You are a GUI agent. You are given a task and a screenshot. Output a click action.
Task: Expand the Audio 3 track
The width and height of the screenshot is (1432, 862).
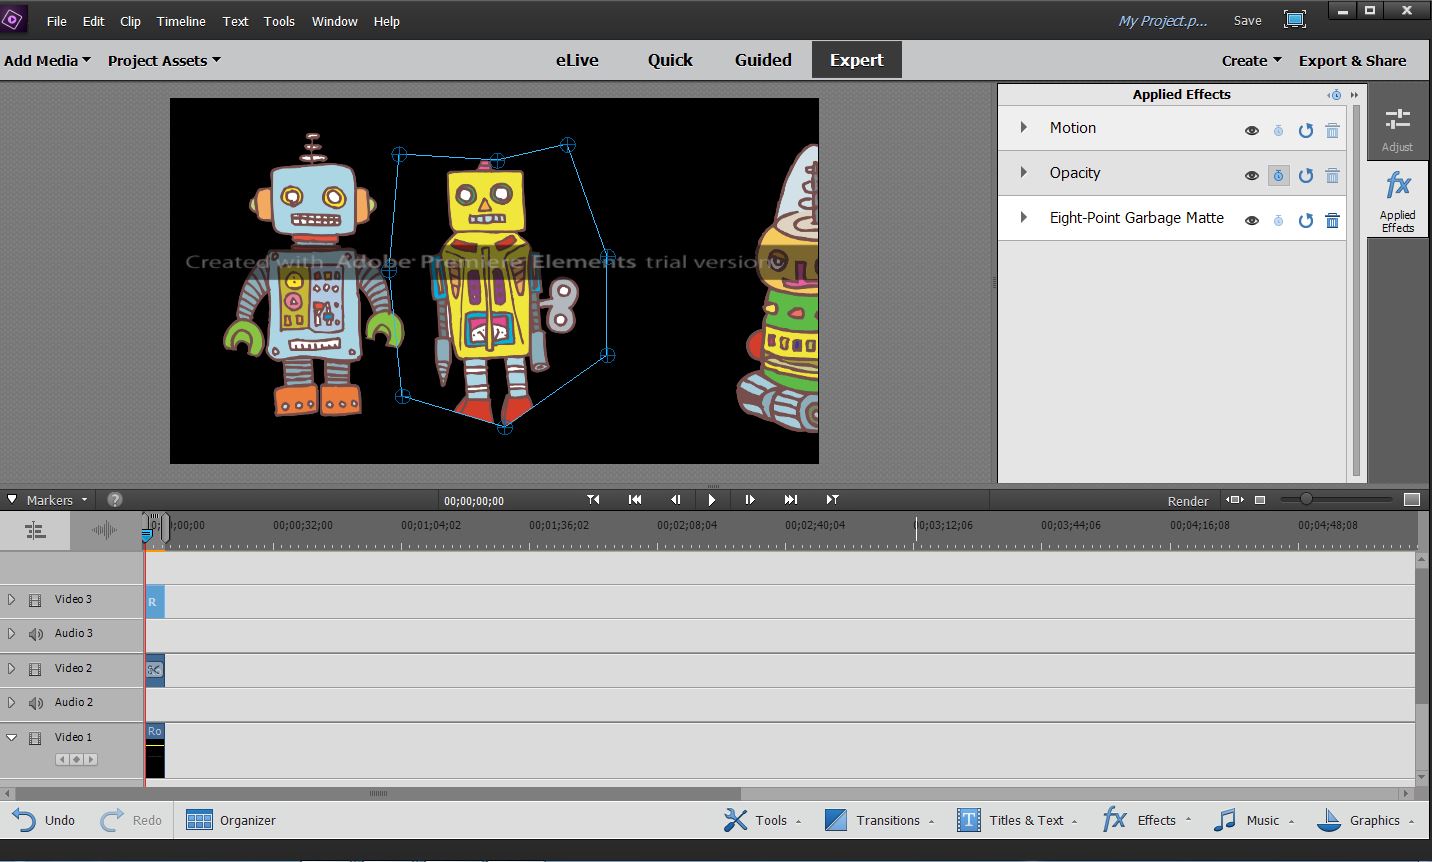11,634
